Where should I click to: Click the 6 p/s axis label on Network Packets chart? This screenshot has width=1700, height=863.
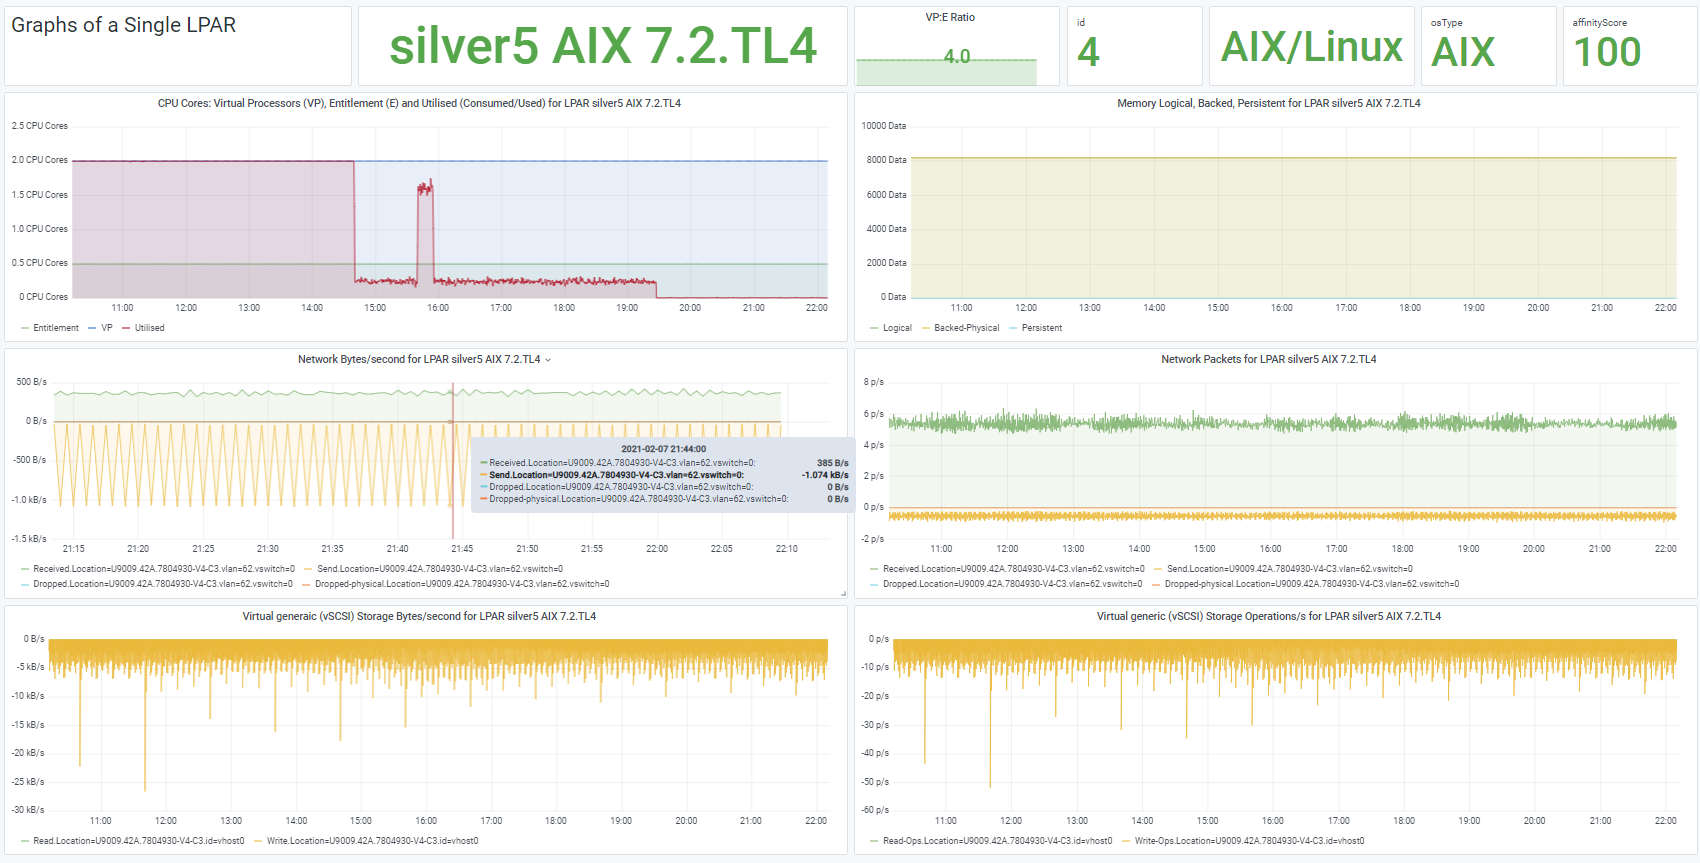874,414
